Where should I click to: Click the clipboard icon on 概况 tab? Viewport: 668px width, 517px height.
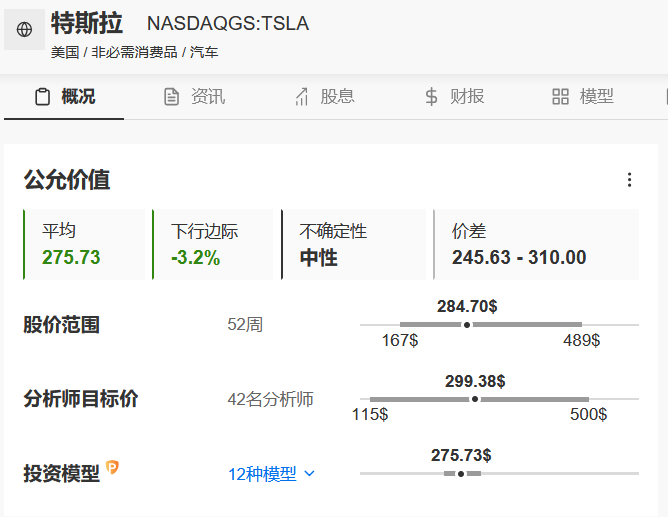[42, 97]
